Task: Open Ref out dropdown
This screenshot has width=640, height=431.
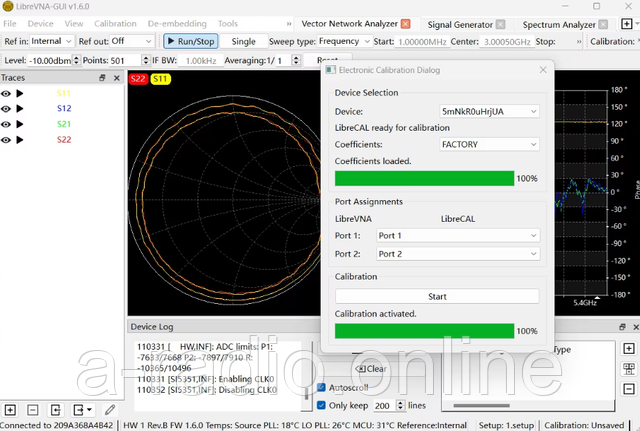Action: pyautogui.click(x=131, y=41)
